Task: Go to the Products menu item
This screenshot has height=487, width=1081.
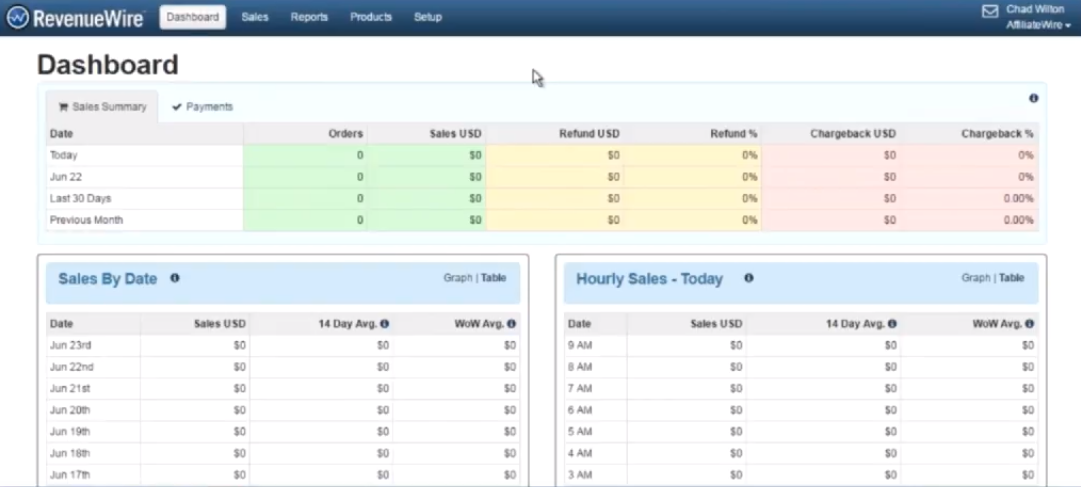Action: 371,17
